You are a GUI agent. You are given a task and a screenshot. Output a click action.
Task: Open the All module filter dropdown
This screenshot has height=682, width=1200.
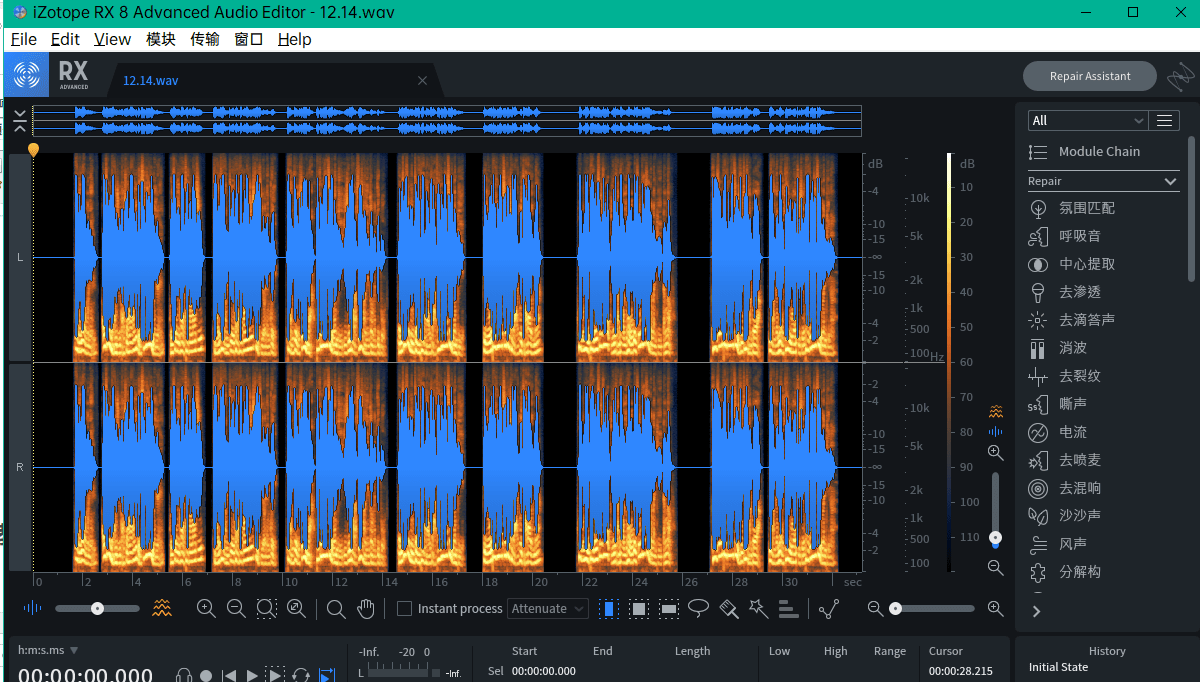tap(1087, 121)
